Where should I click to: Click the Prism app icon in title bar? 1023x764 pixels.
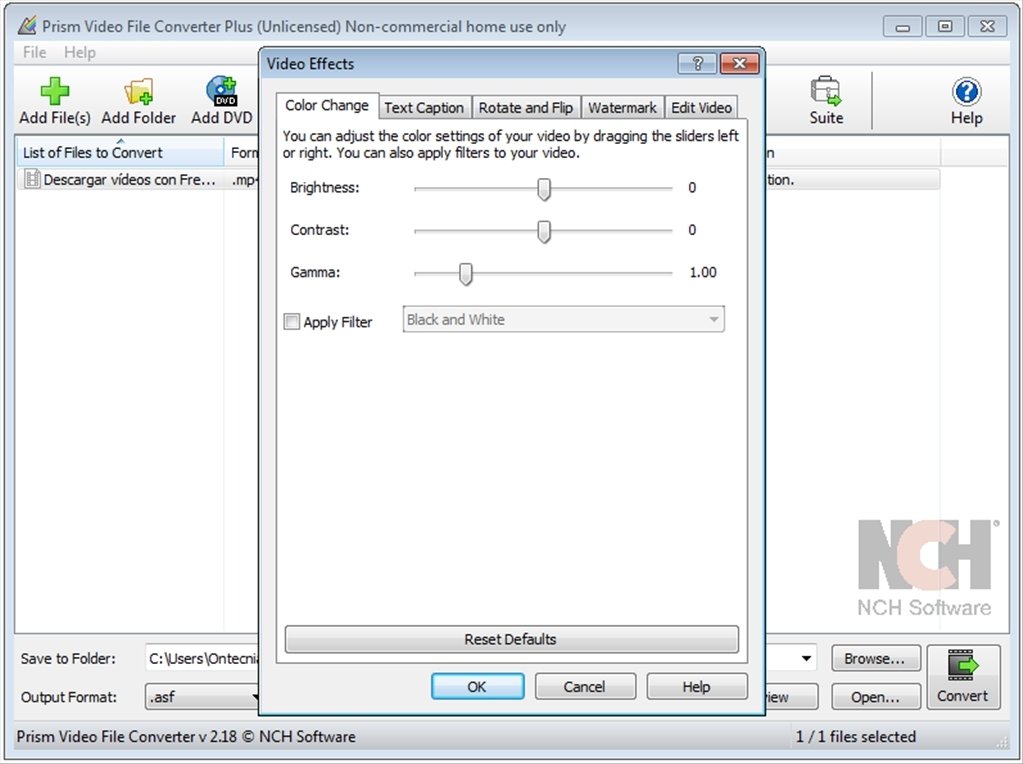coord(27,26)
